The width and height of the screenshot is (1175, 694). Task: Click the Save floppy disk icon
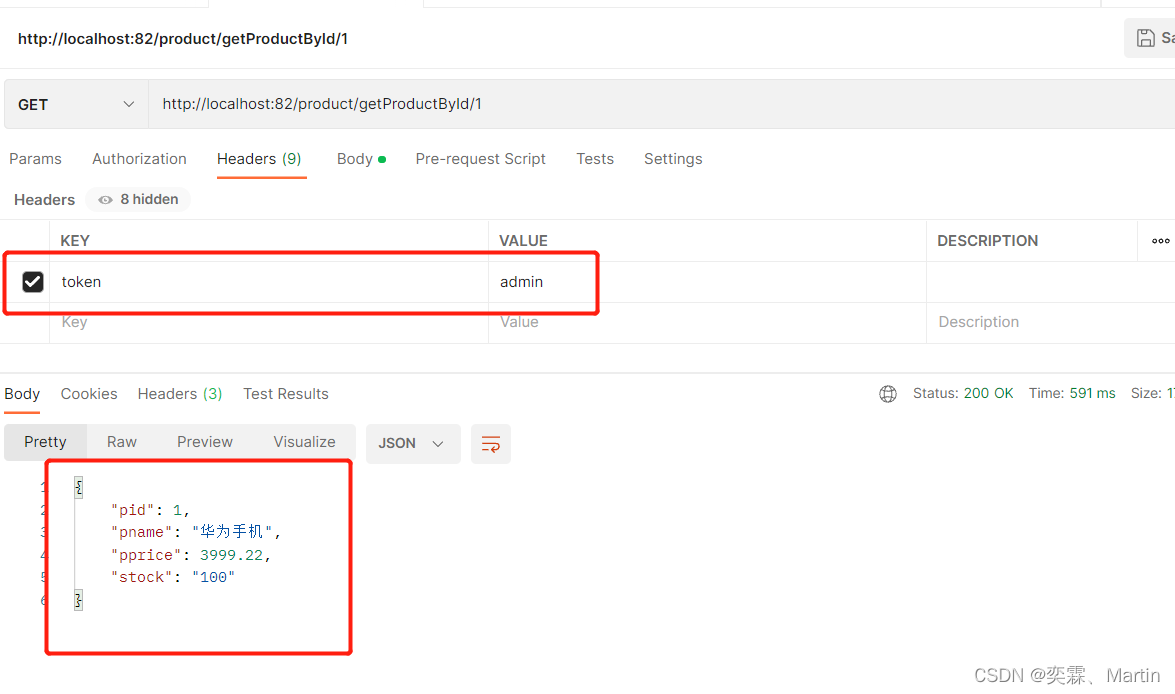click(x=1146, y=39)
